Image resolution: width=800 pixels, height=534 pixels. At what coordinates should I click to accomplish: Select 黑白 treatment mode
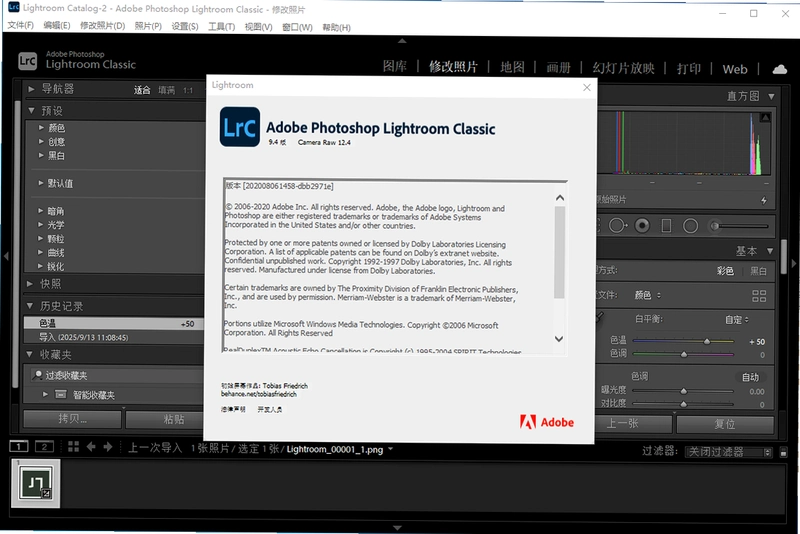758,271
